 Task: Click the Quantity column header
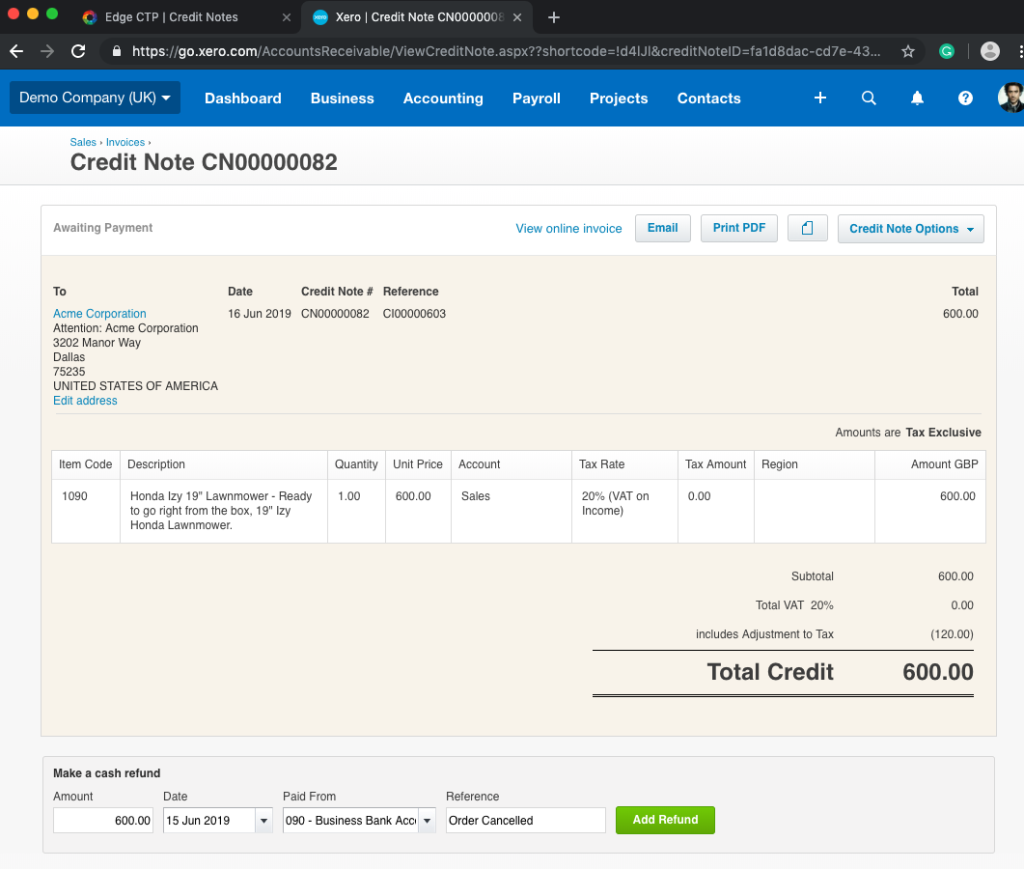click(356, 464)
